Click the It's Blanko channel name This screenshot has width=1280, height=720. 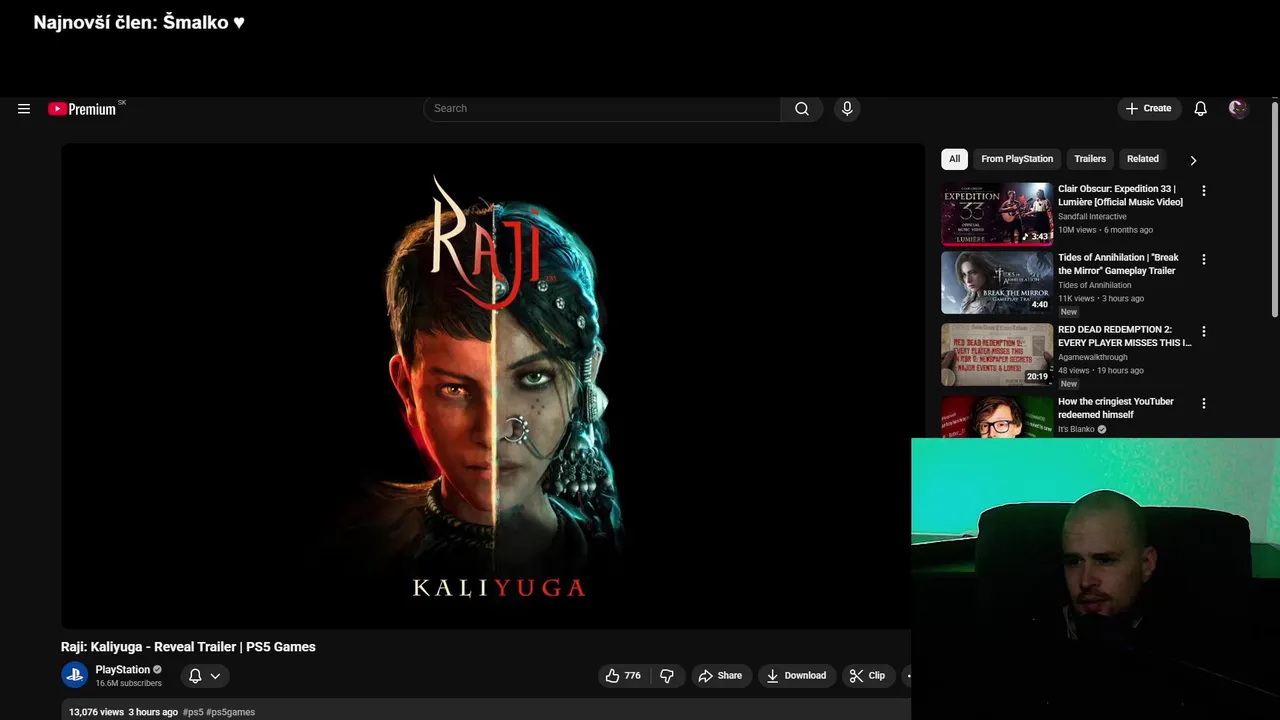point(1076,429)
